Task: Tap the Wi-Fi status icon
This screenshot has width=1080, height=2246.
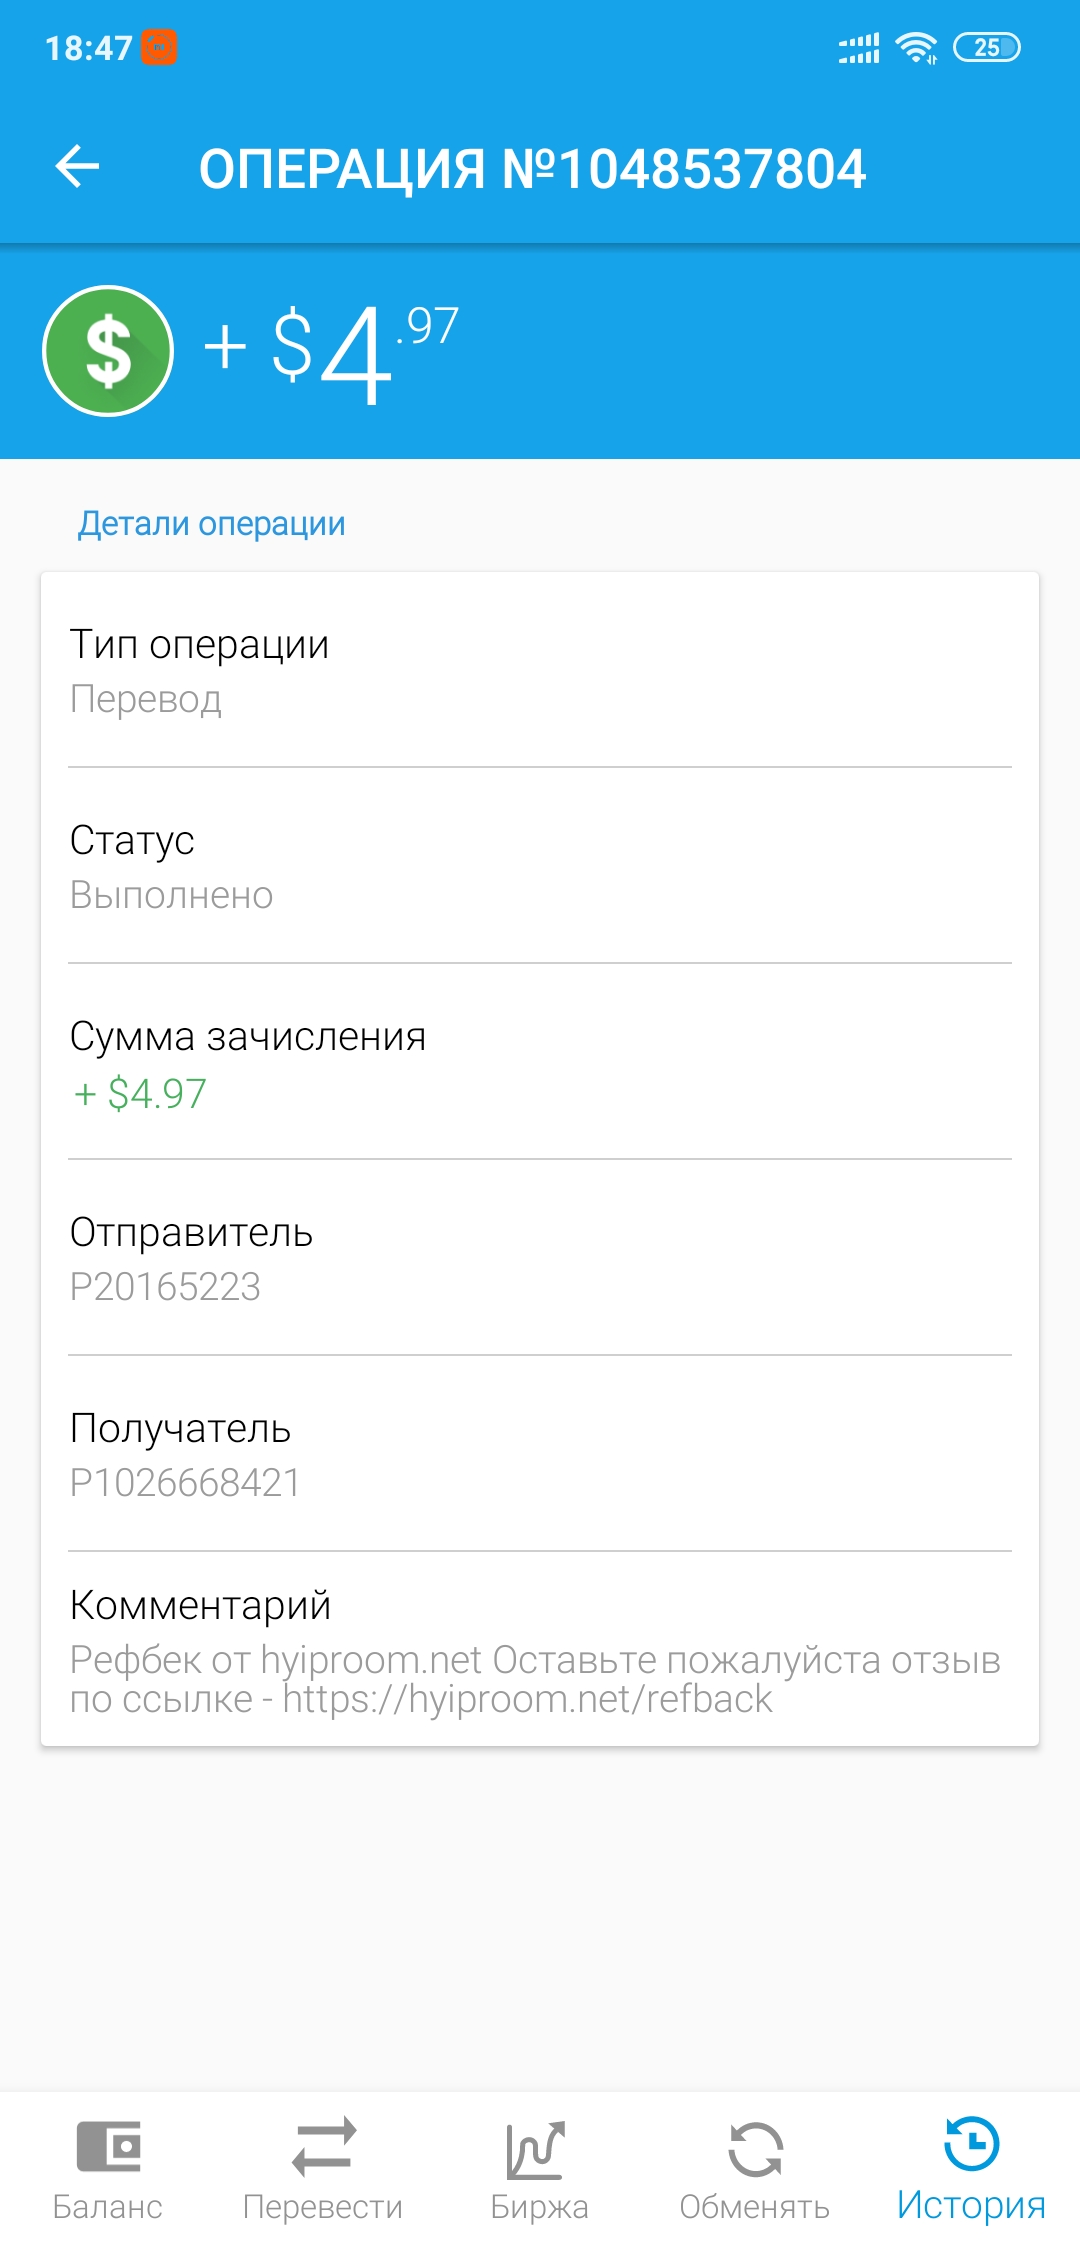Action: coord(915,47)
